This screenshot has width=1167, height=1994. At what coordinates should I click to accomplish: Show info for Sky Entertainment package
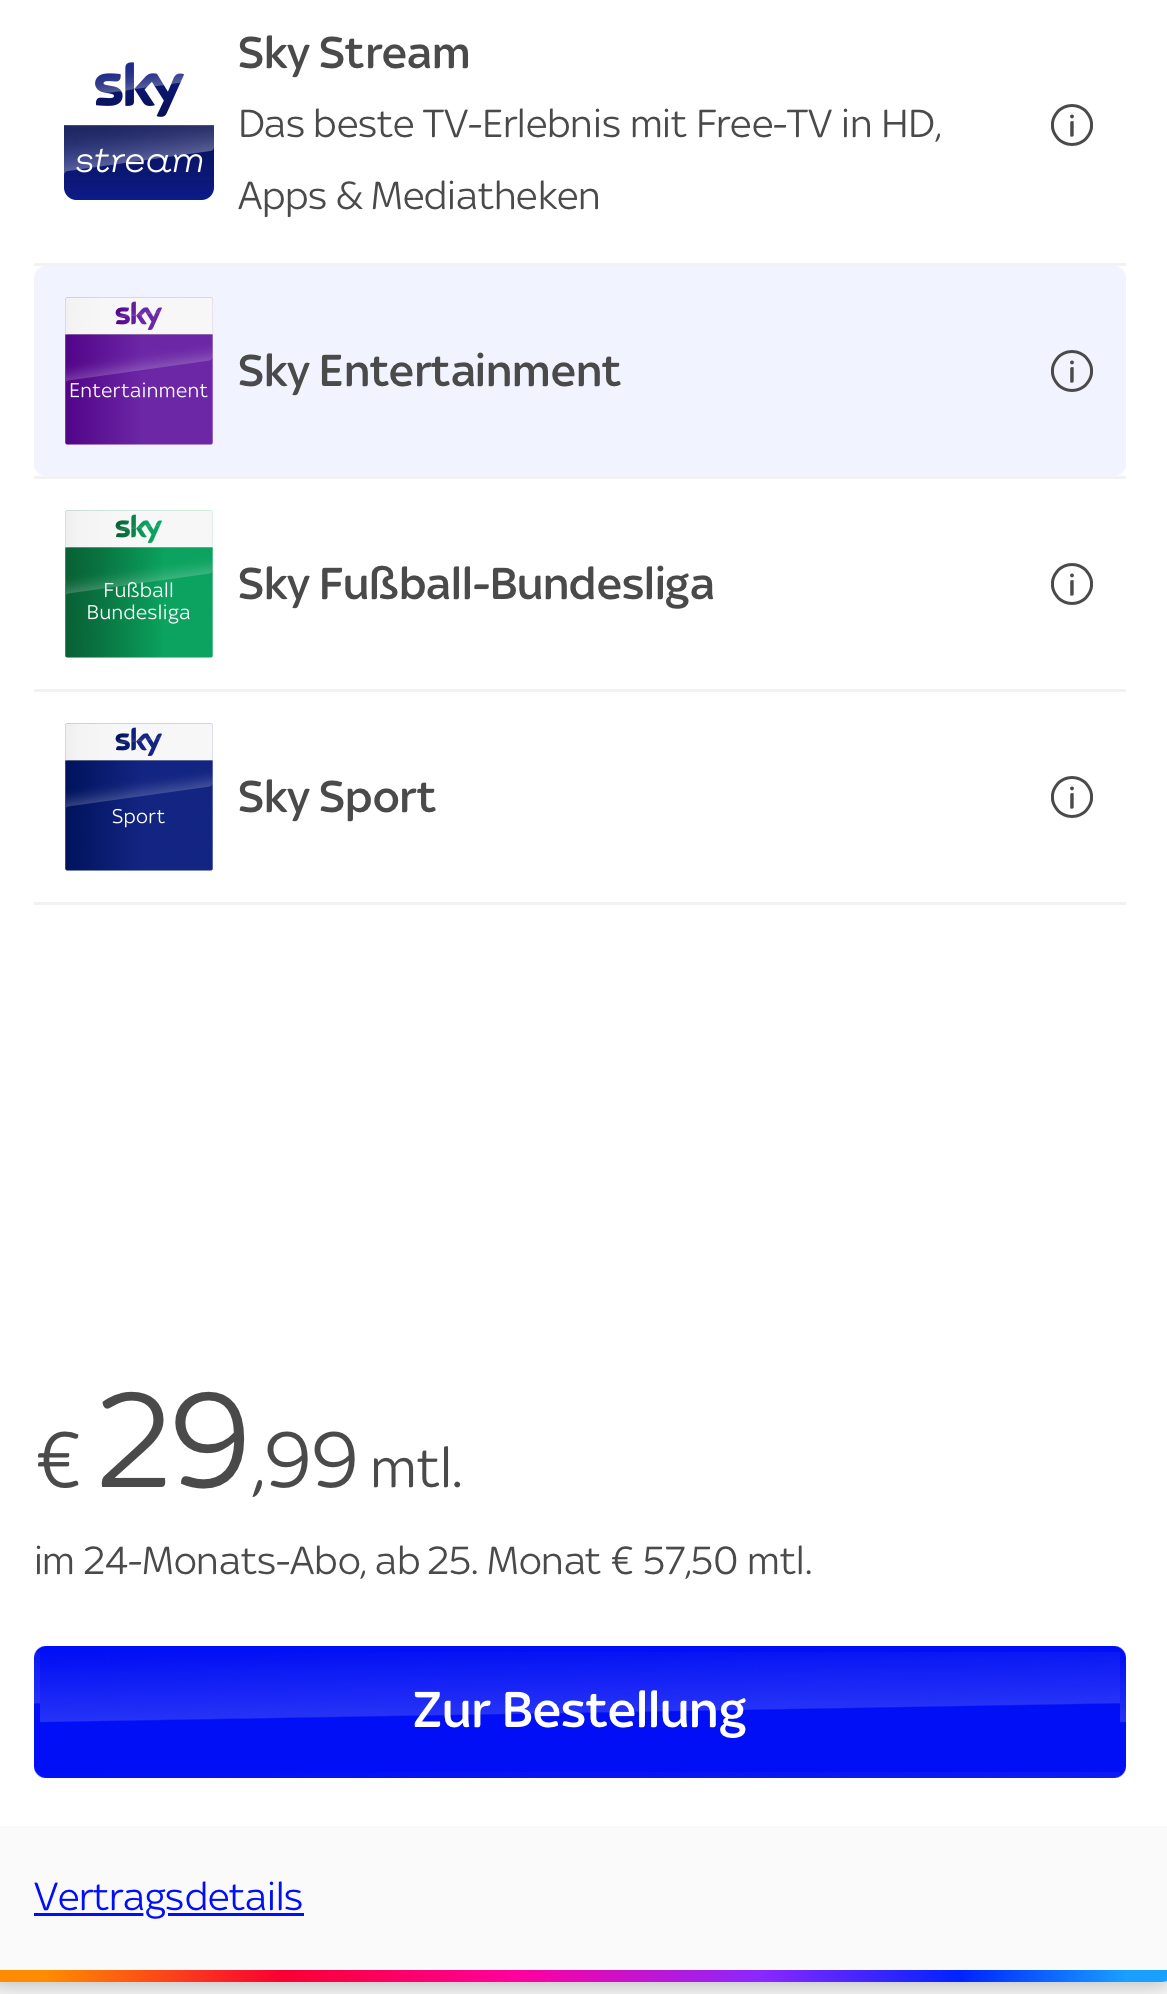1071,371
